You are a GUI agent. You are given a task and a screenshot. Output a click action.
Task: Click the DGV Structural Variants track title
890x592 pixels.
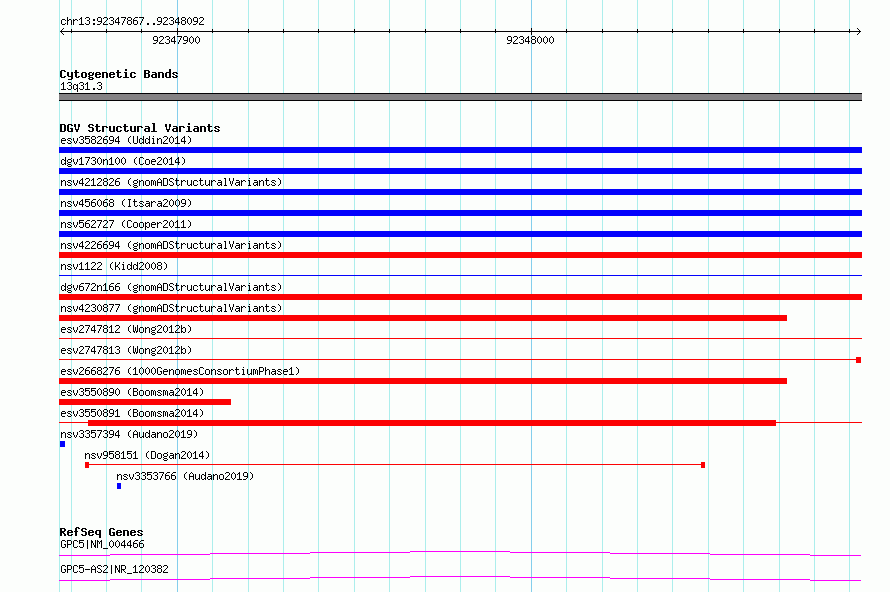pos(140,128)
